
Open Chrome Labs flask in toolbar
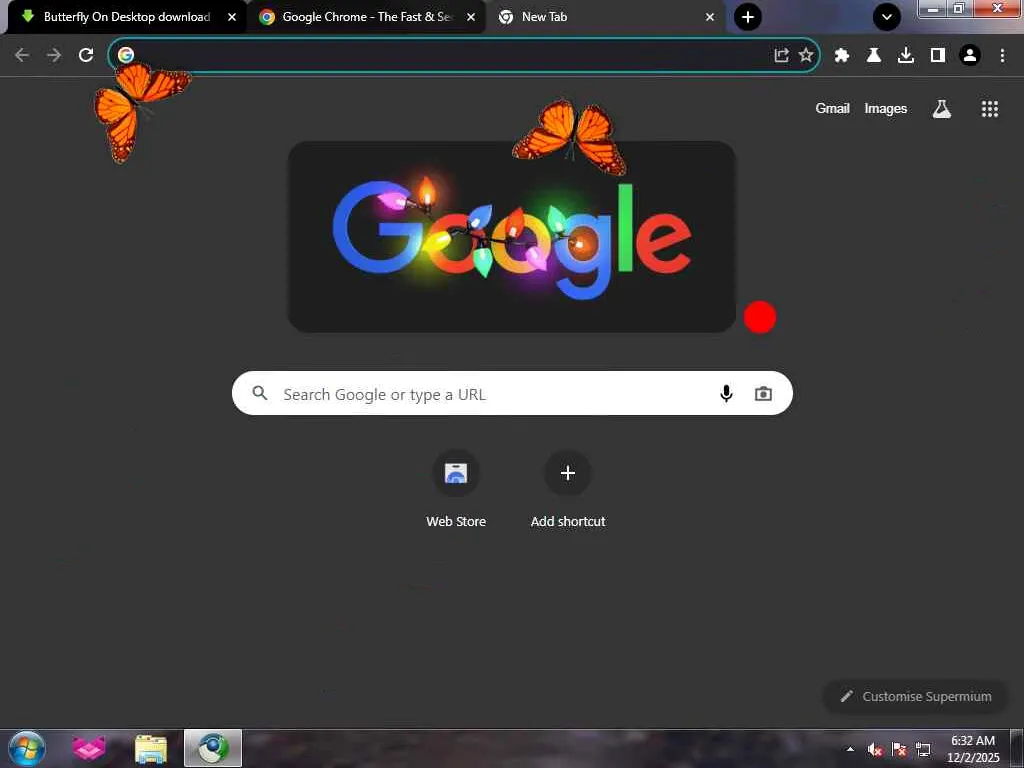click(874, 56)
